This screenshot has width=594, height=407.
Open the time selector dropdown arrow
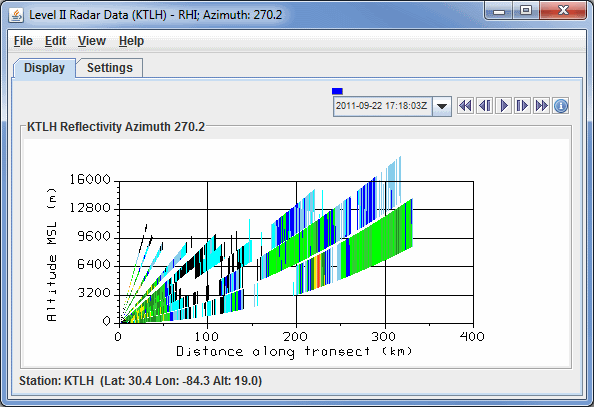point(442,106)
